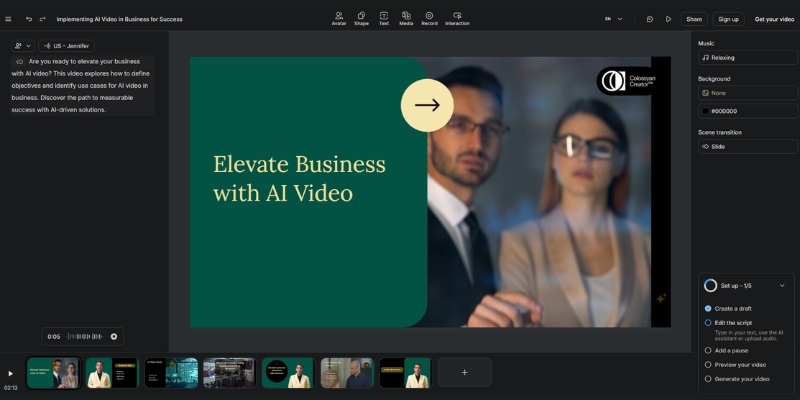Click the Set up progress ring icon
The image size is (800, 400).
[710, 286]
